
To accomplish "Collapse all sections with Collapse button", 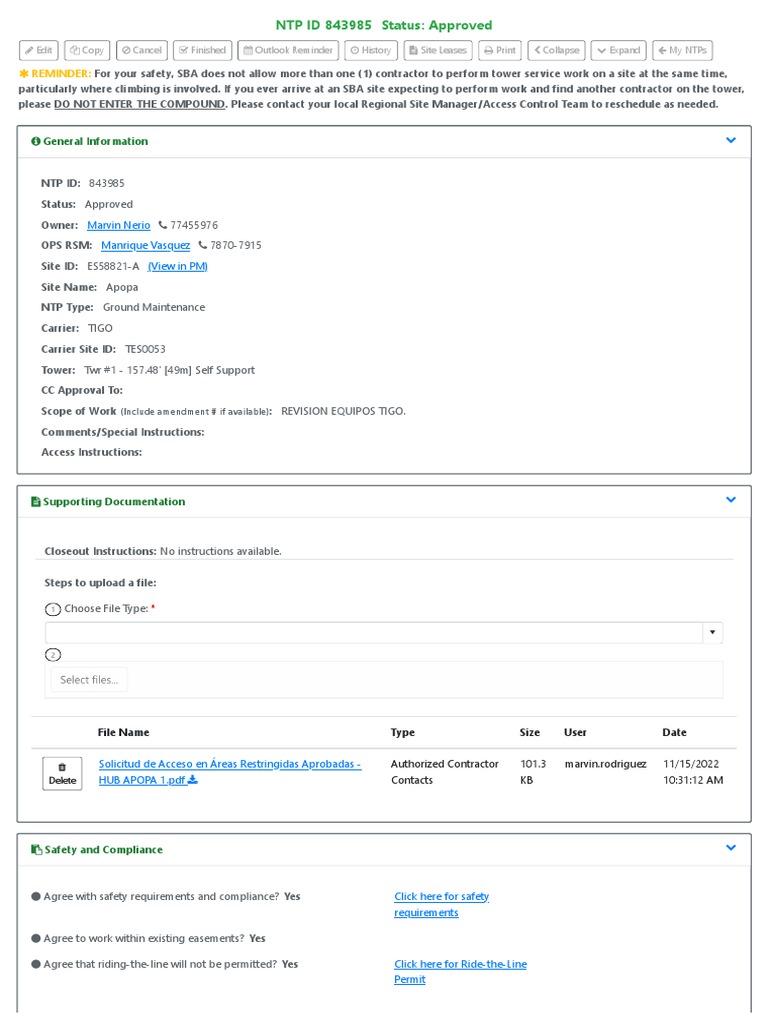I will [x=556, y=50].
